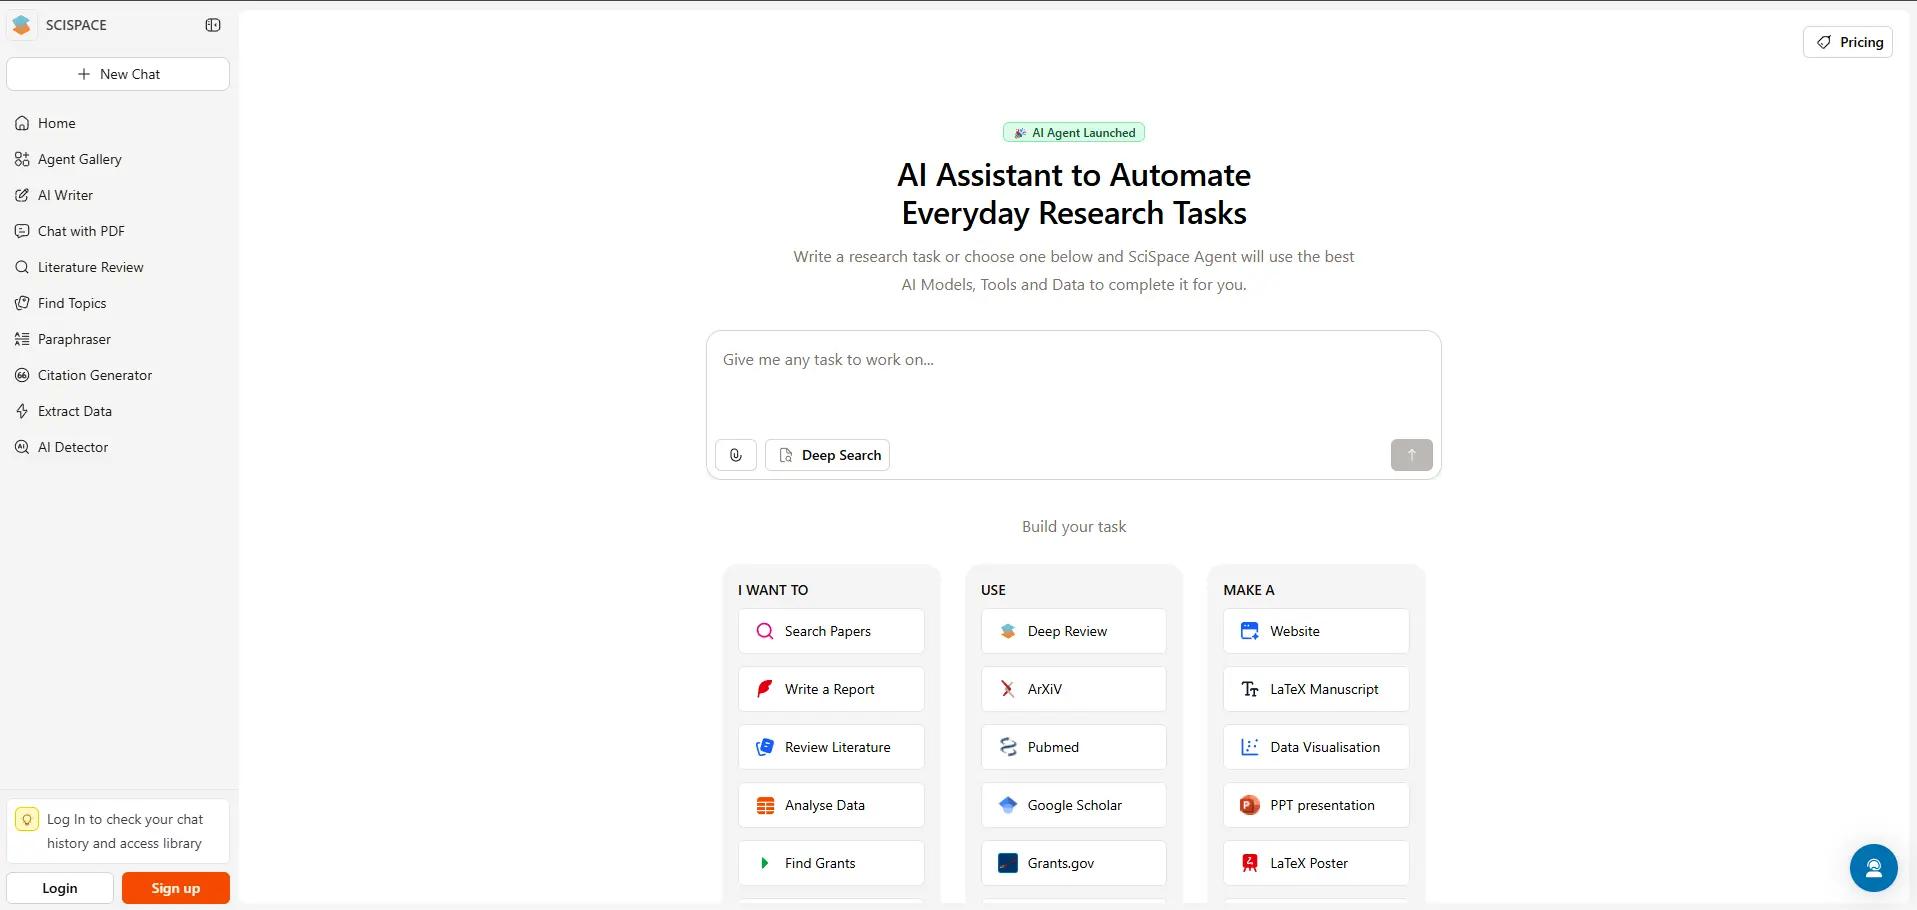
Task: Select the Search Papers option
Action: tap(831, 631)
